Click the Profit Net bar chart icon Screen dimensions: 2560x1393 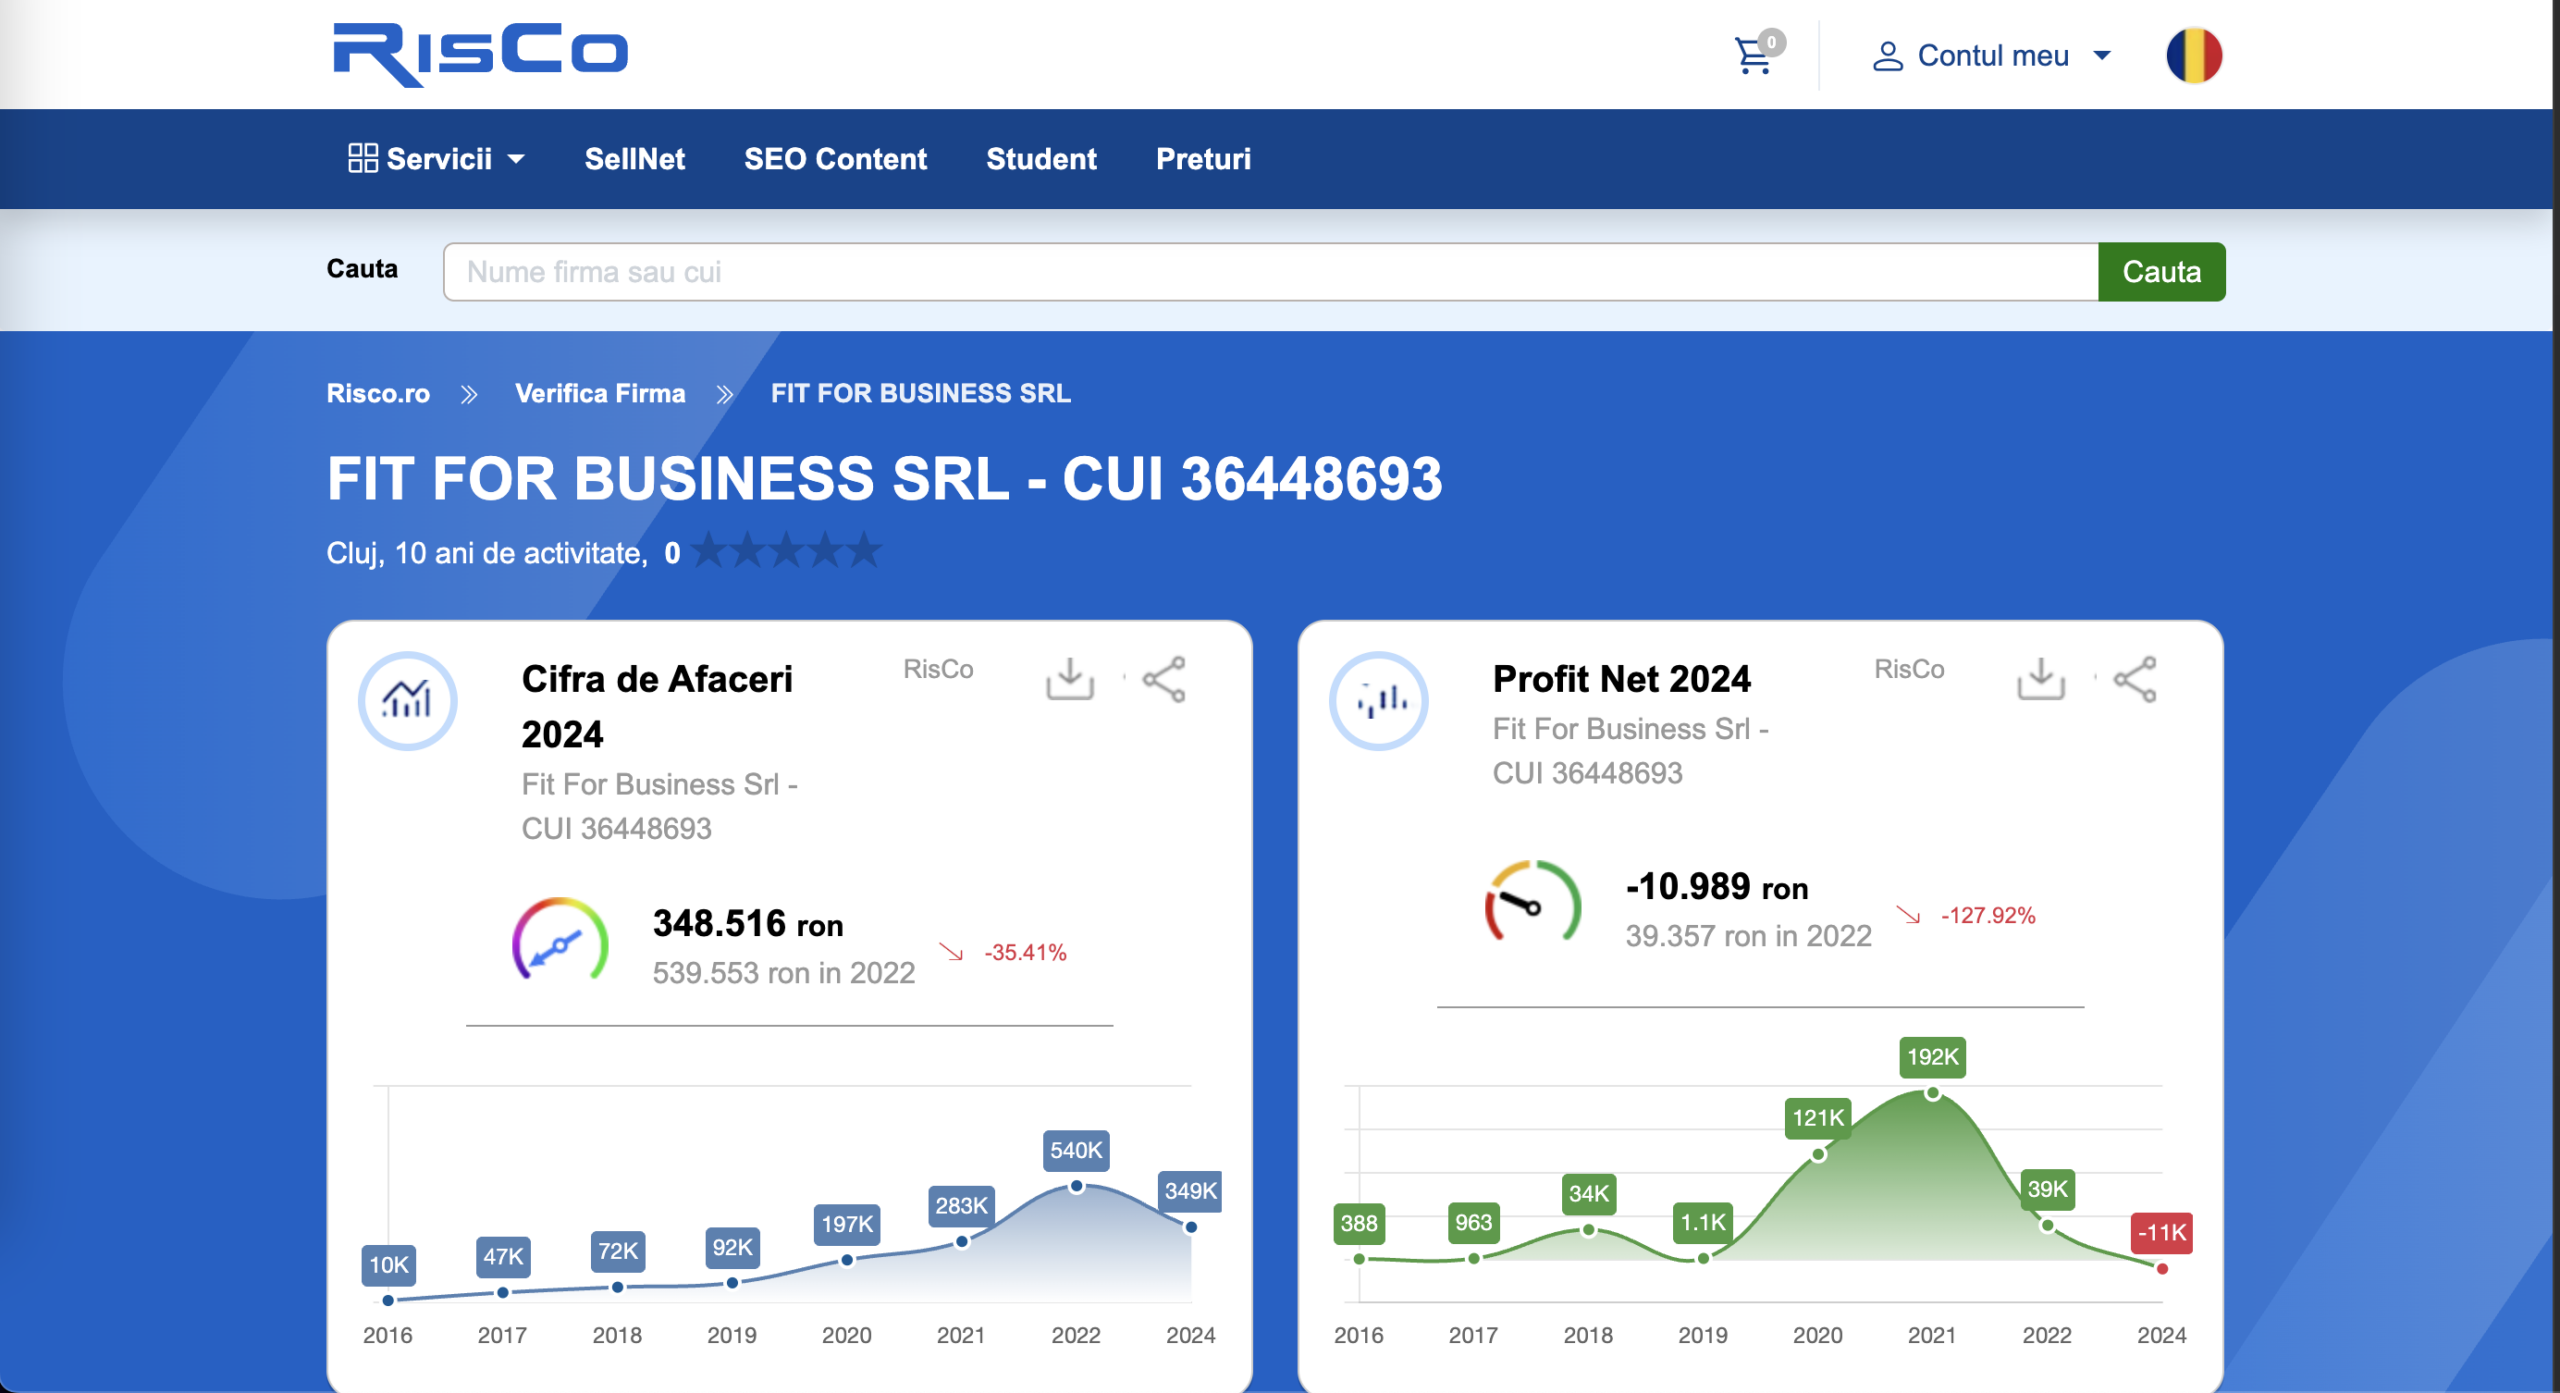[x=1378, y=700]
